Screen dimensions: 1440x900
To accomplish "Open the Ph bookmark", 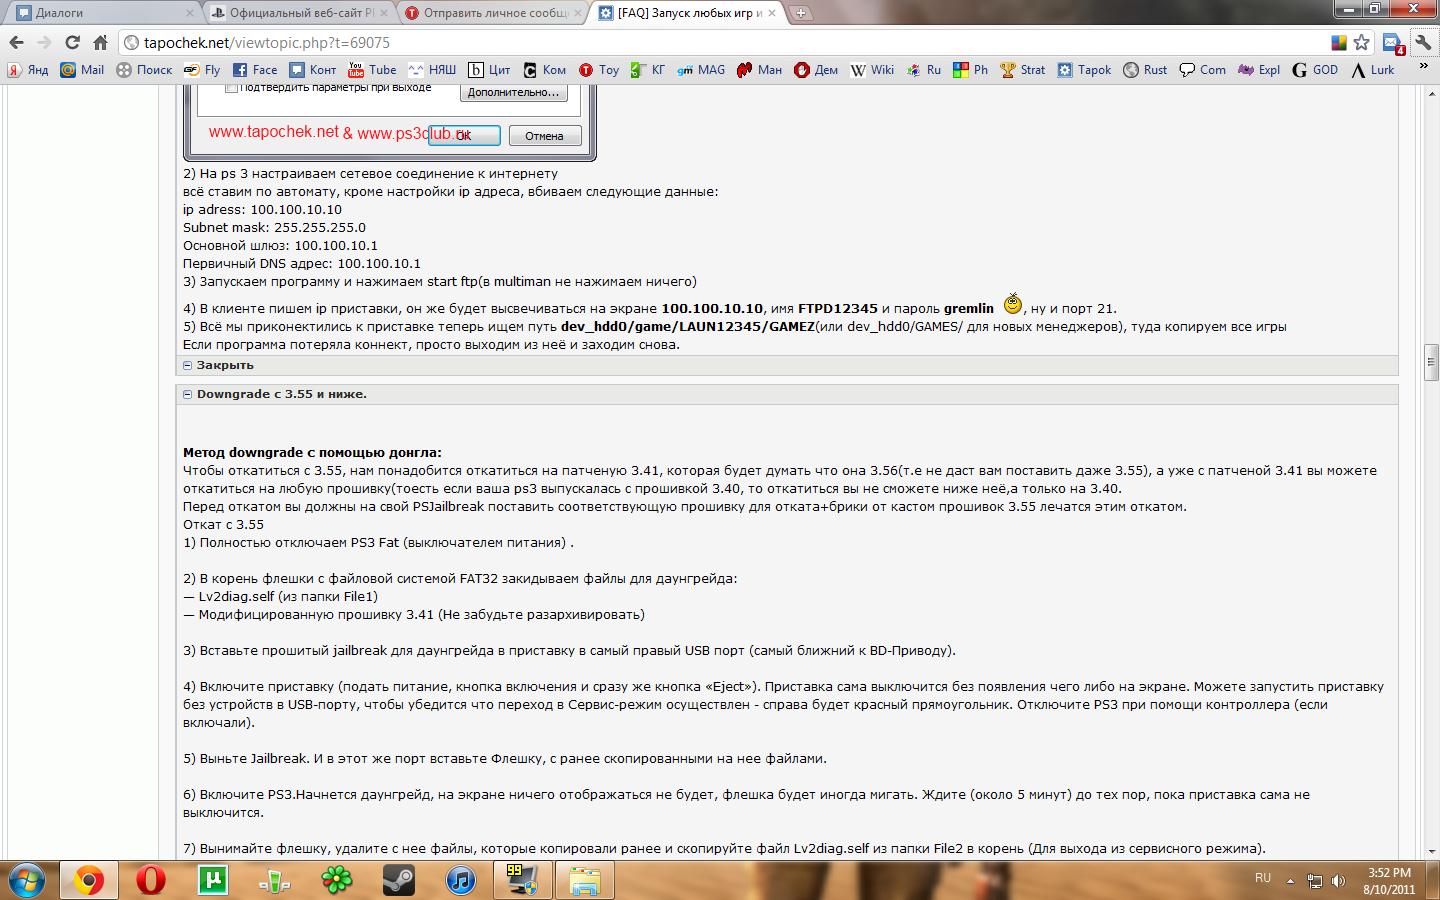I will click(970, 70).
